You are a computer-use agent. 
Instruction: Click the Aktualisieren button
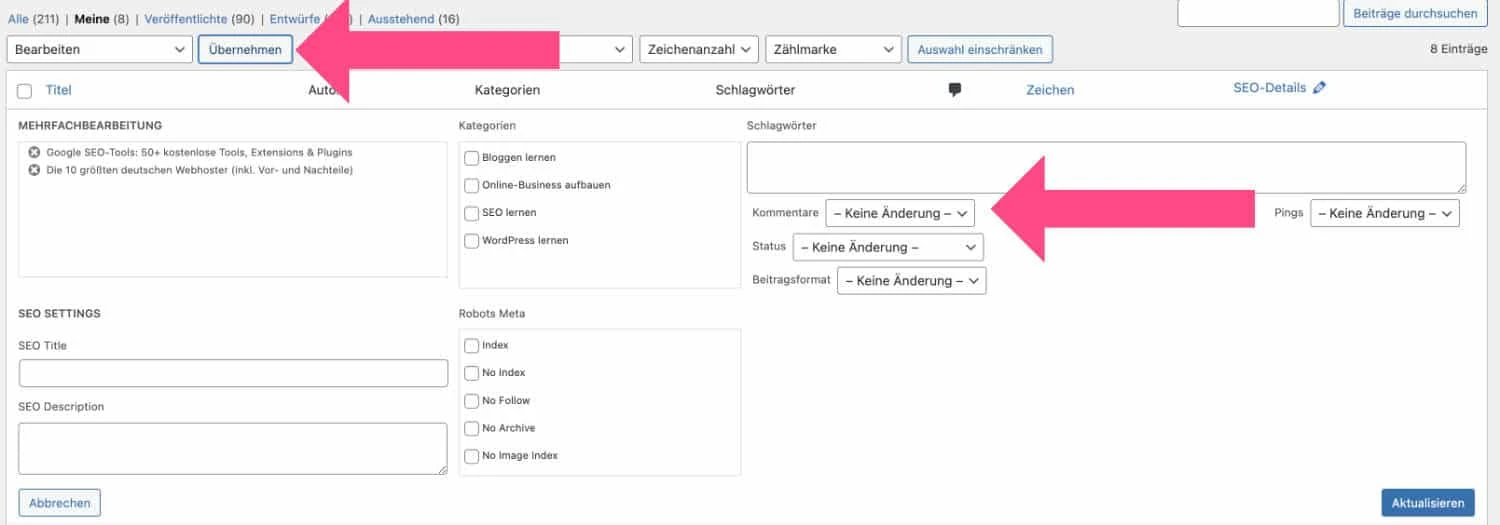pyautogui.click(x=1428, y=503)
